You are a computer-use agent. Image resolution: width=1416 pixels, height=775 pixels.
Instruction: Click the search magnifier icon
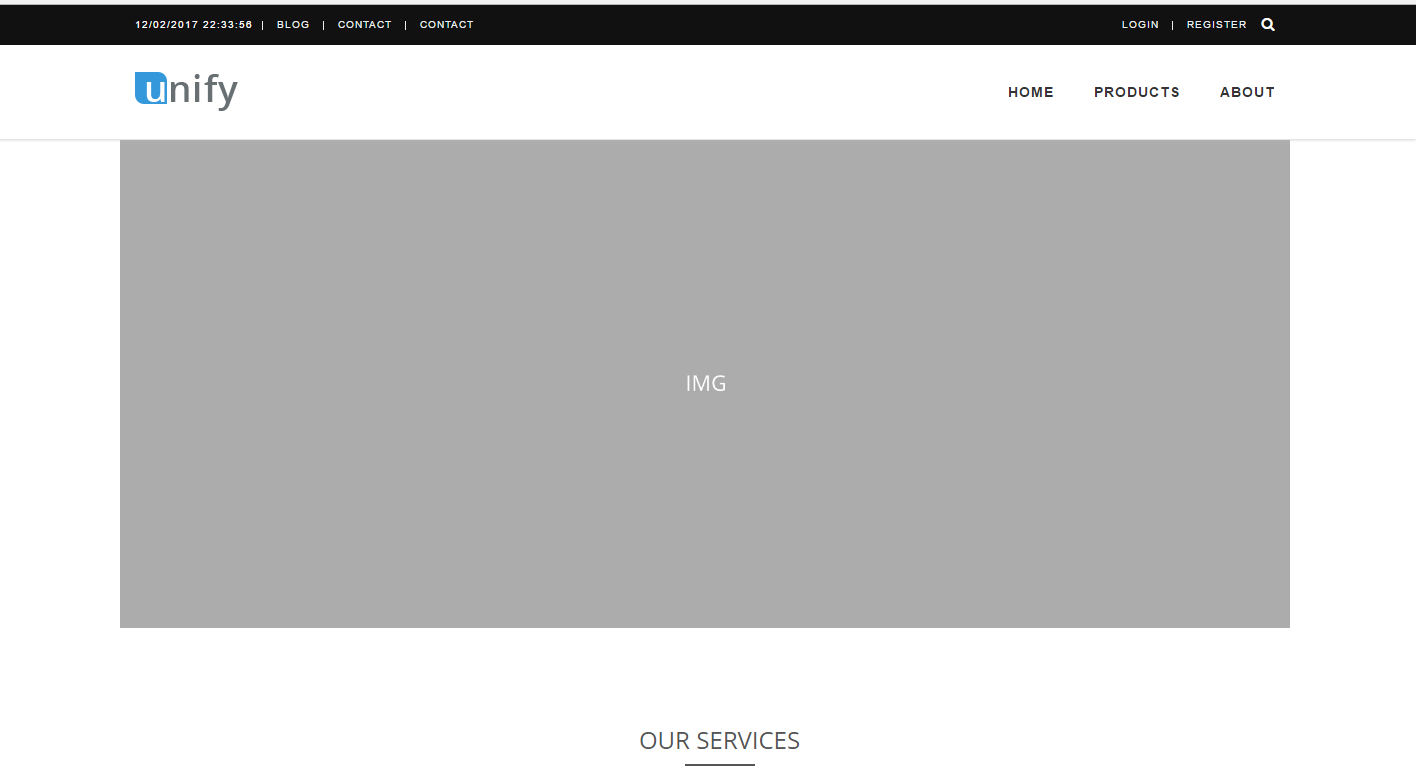(x=1268, y=25)
